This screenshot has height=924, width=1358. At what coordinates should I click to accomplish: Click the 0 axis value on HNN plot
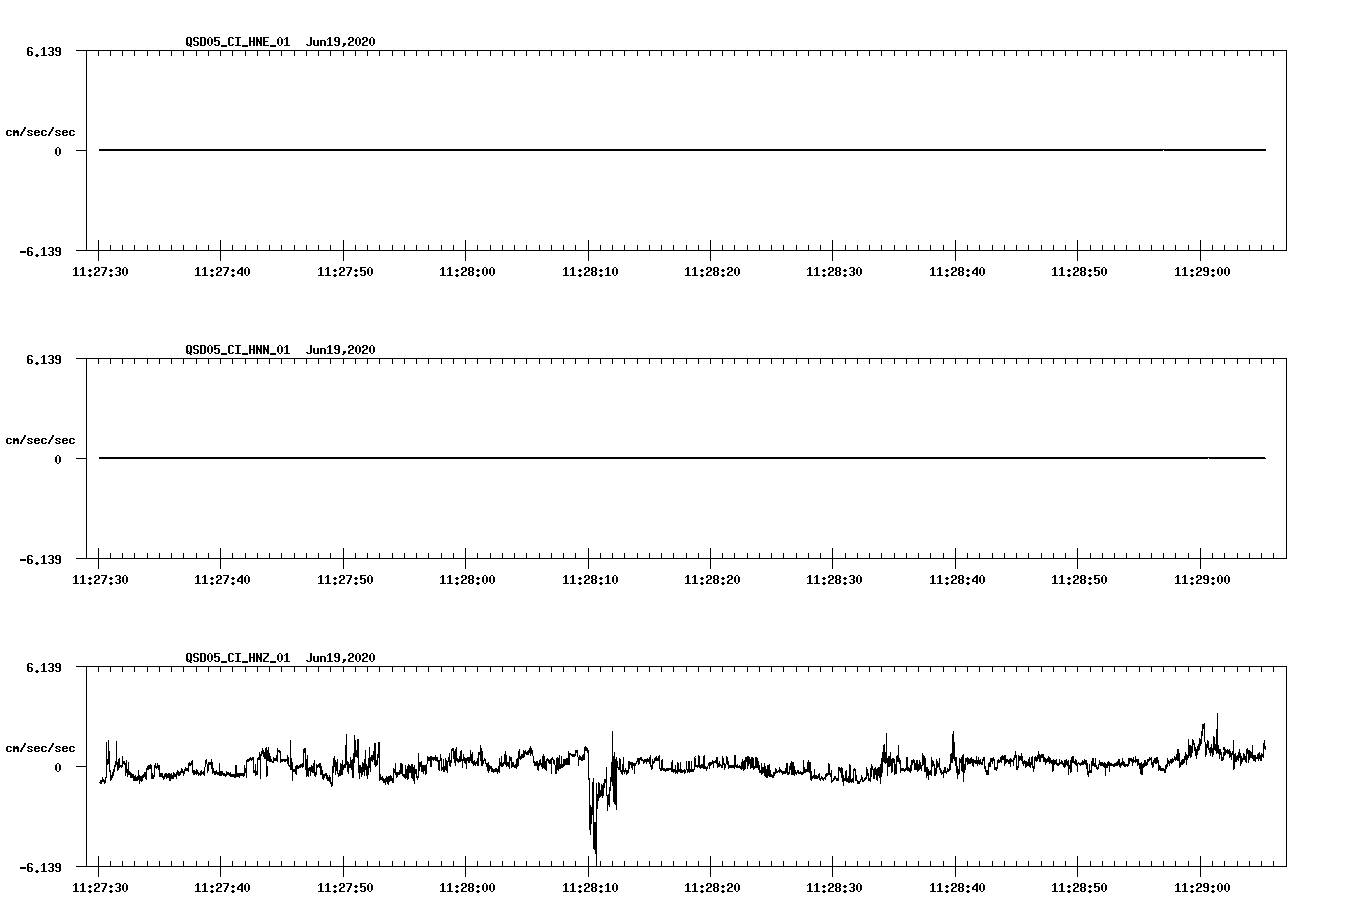point(58,460)
